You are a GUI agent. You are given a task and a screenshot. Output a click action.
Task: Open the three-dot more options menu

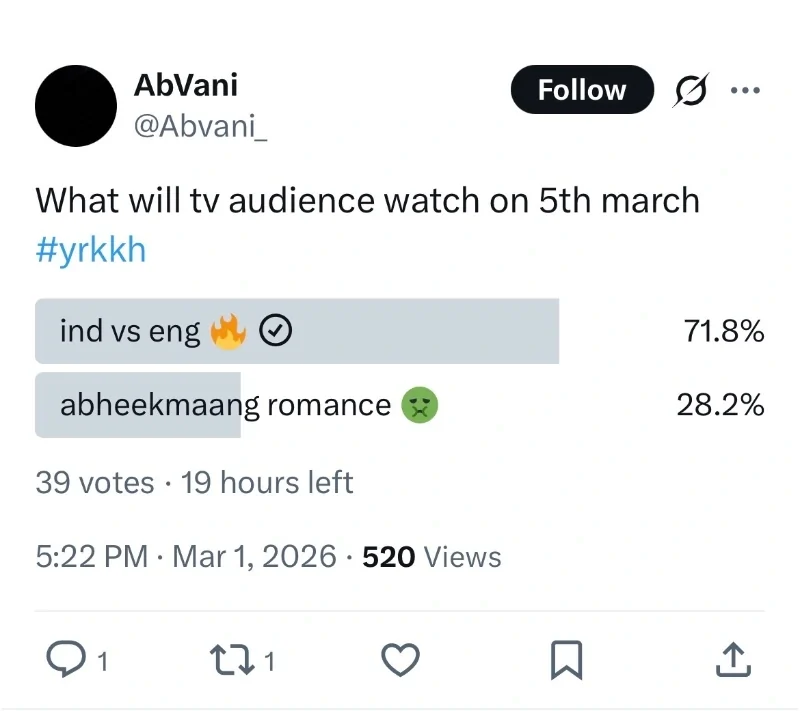[x=746, y=91]
